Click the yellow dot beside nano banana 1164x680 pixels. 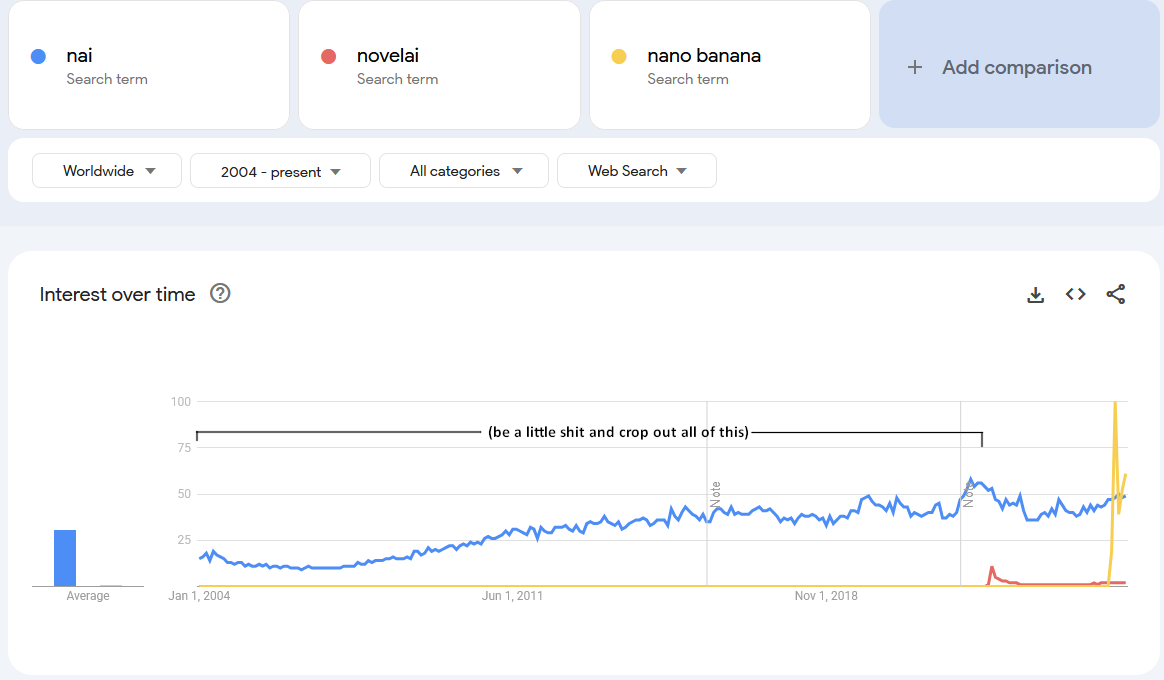click(619, 57)
